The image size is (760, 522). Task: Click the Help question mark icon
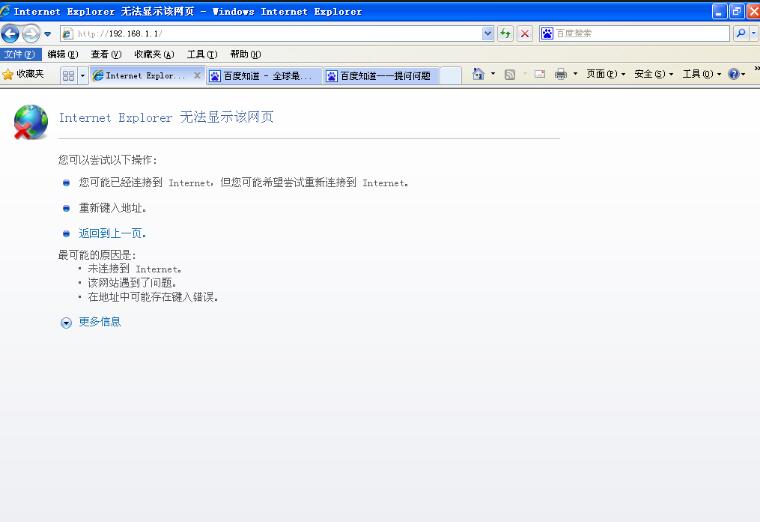(x=734, y=74)
